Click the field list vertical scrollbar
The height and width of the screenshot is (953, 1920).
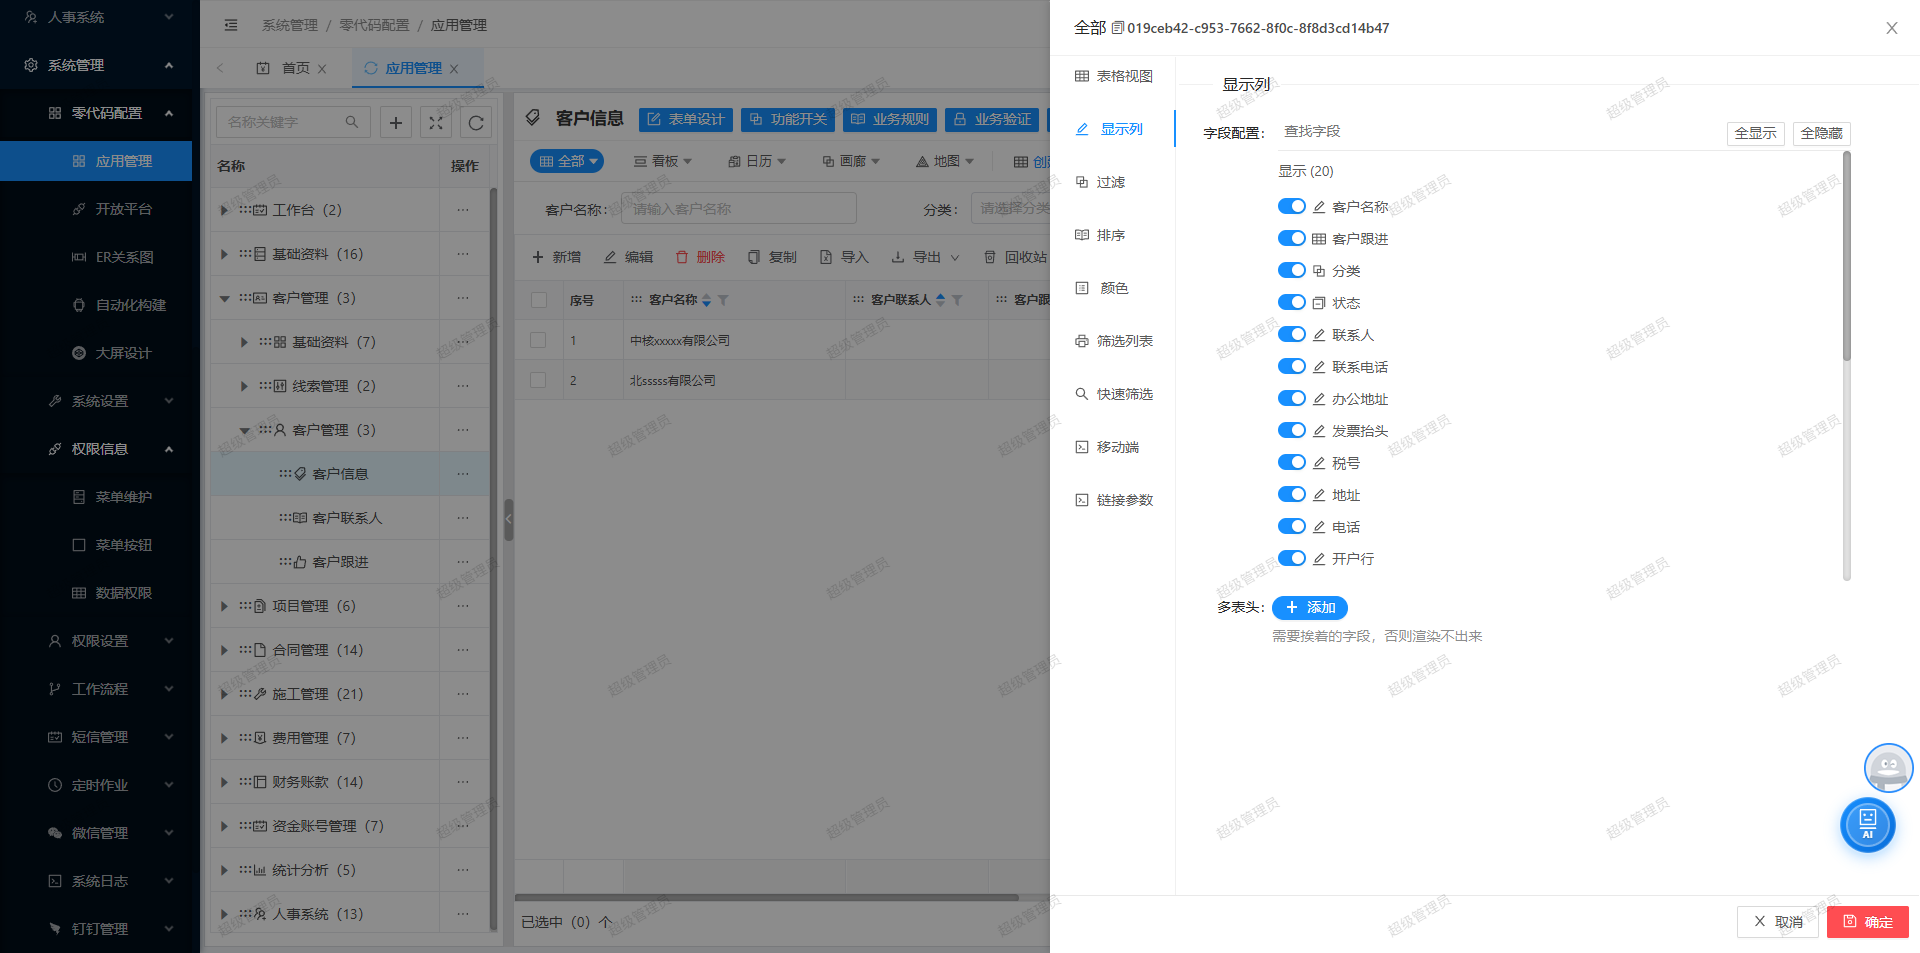point(1846,255)
